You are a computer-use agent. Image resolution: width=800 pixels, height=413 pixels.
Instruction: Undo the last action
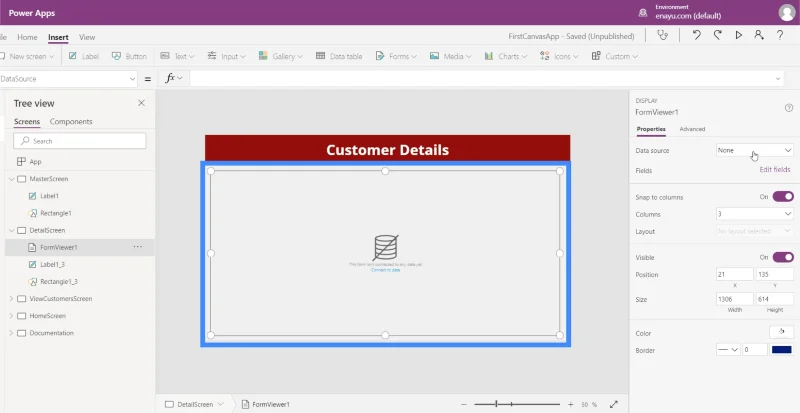(x=696, y=35)
